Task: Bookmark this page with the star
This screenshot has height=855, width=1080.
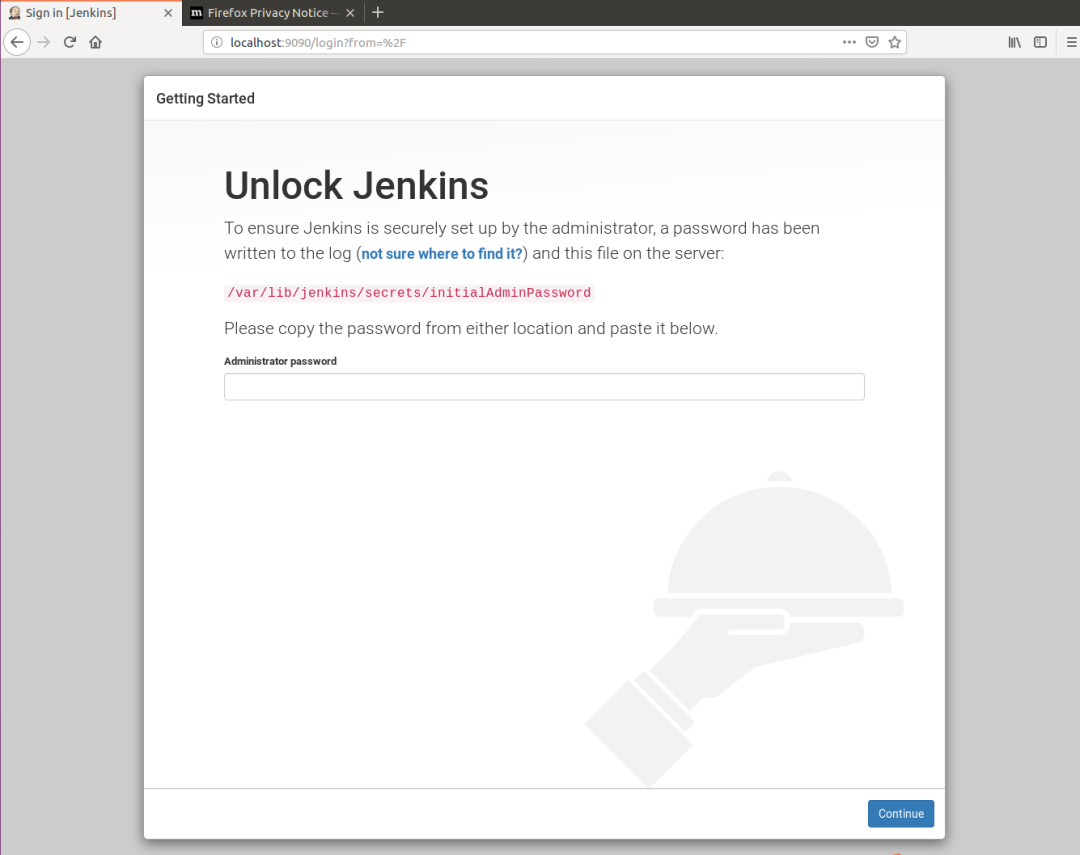Action: coord(895,42)
